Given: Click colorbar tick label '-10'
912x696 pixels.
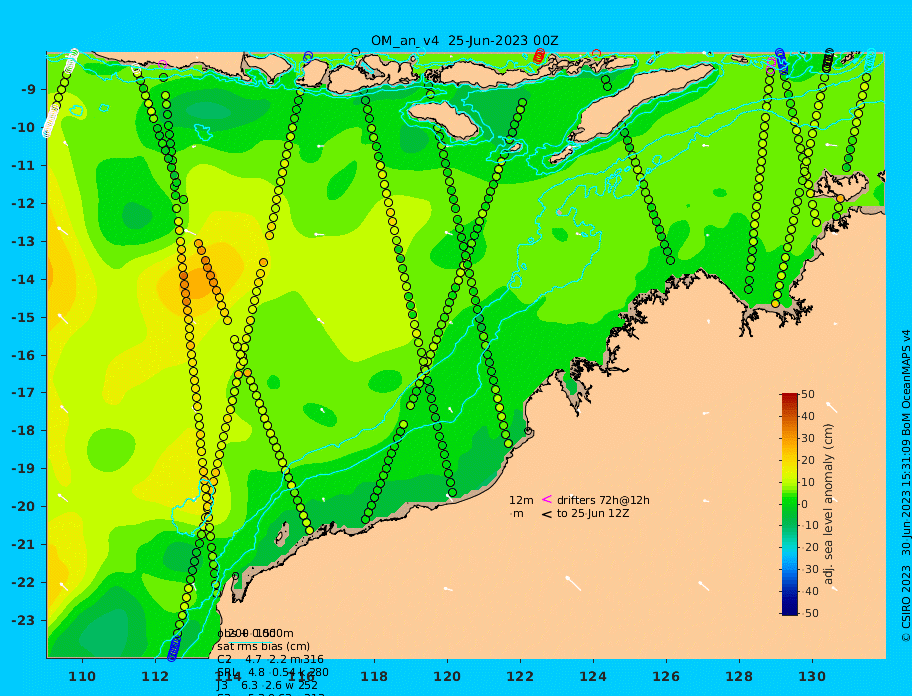Looking at the screenshot, I should [810, 525].
